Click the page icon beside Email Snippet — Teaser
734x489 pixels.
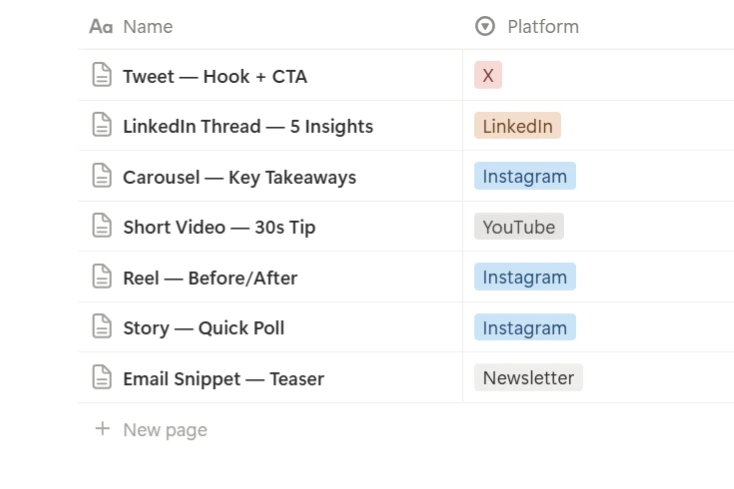(x=101, y=378)
